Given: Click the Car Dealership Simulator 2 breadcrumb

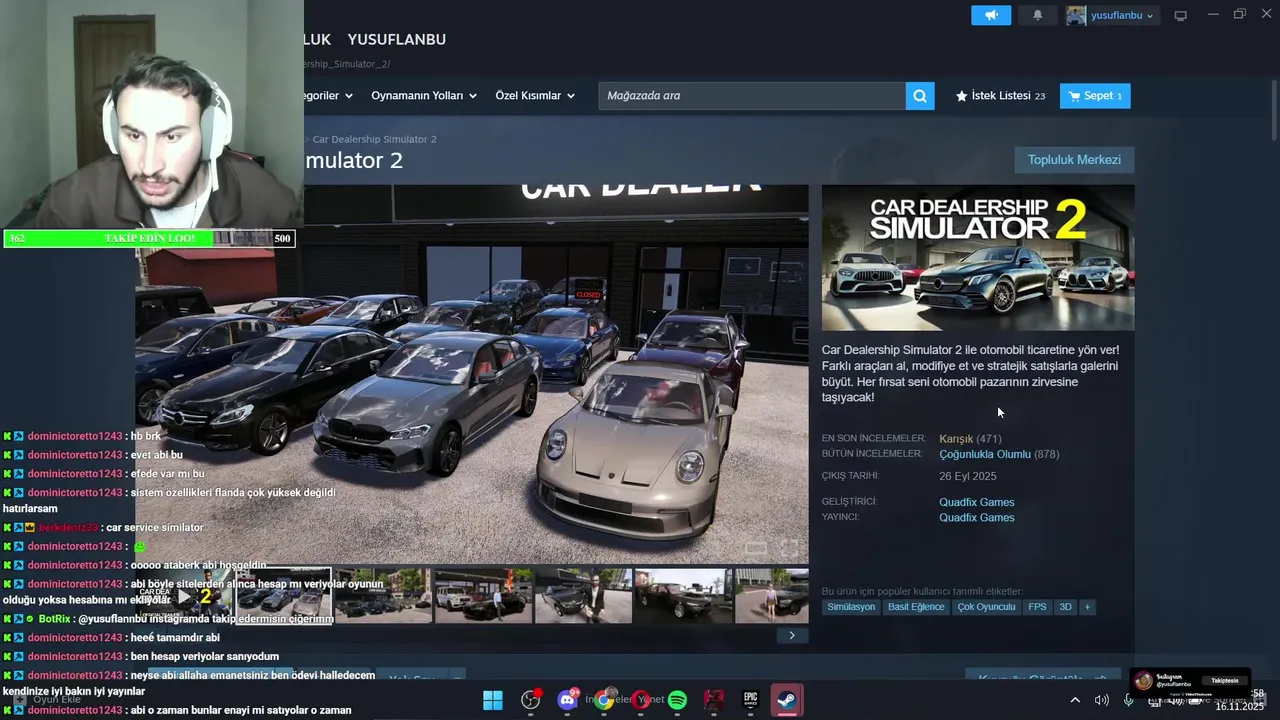Looking at the screenshot, I should [374, 139].
